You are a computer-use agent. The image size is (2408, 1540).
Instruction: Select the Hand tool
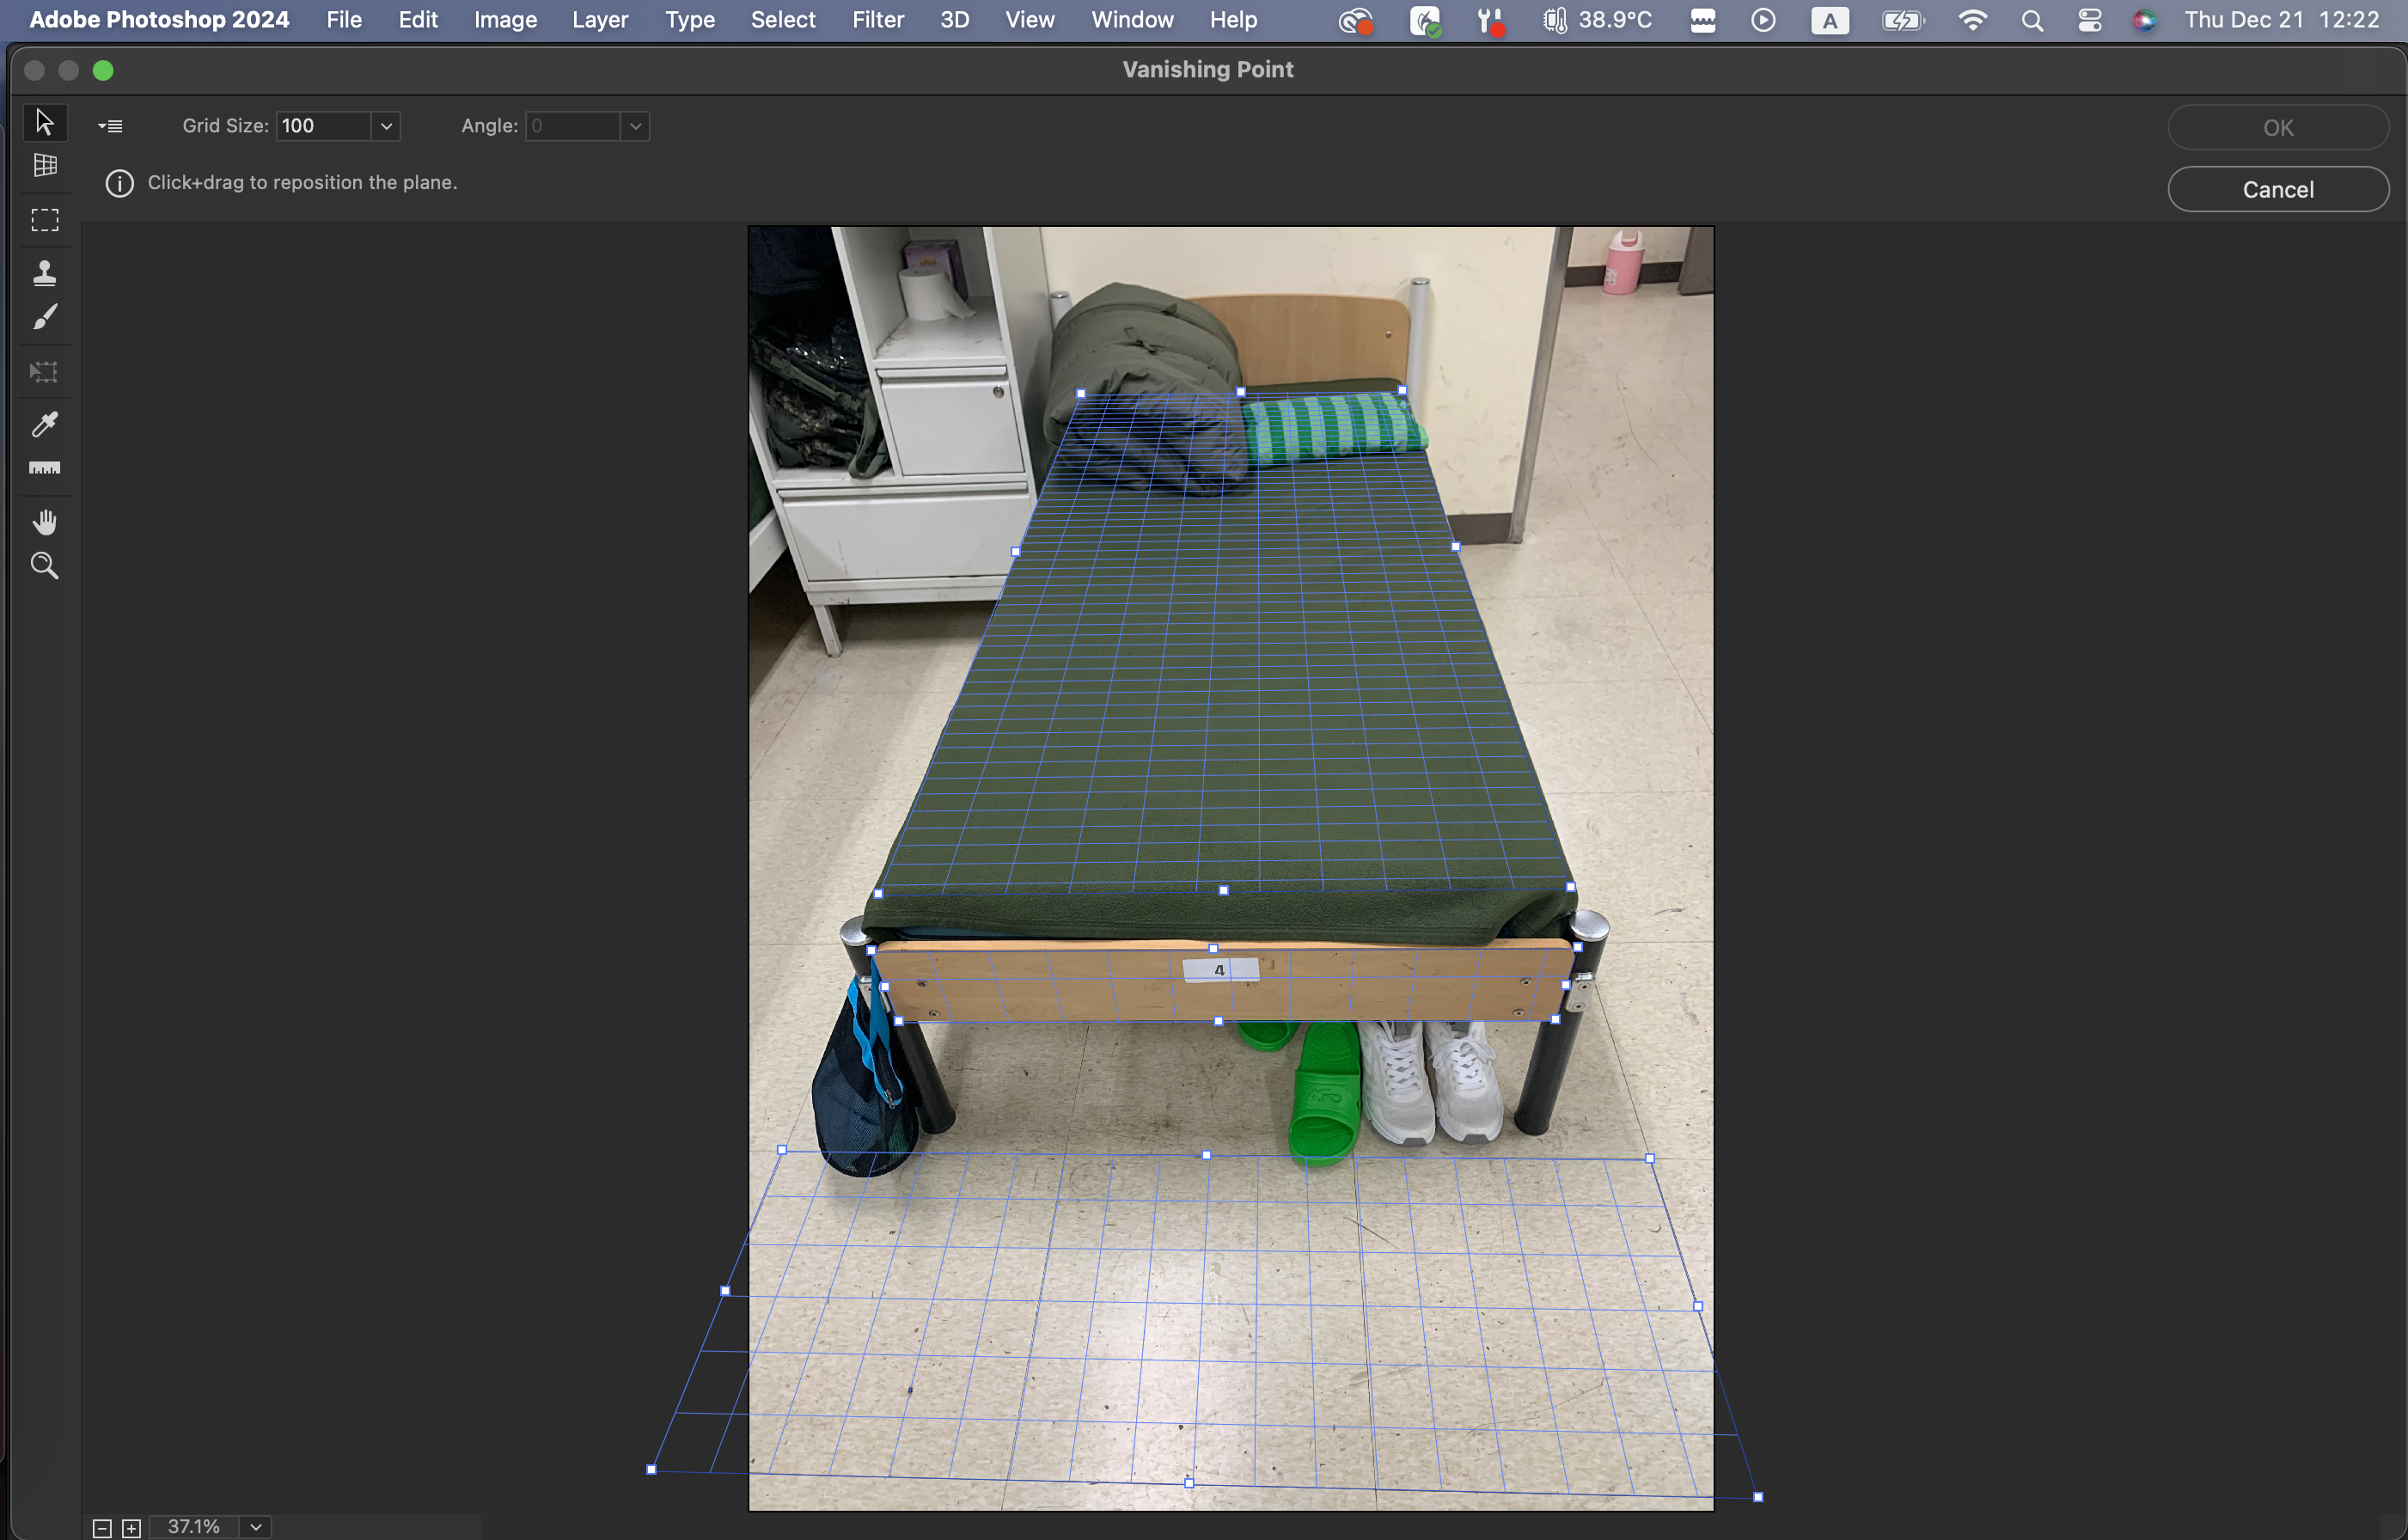pyautogui.click(x=44, y=521)
